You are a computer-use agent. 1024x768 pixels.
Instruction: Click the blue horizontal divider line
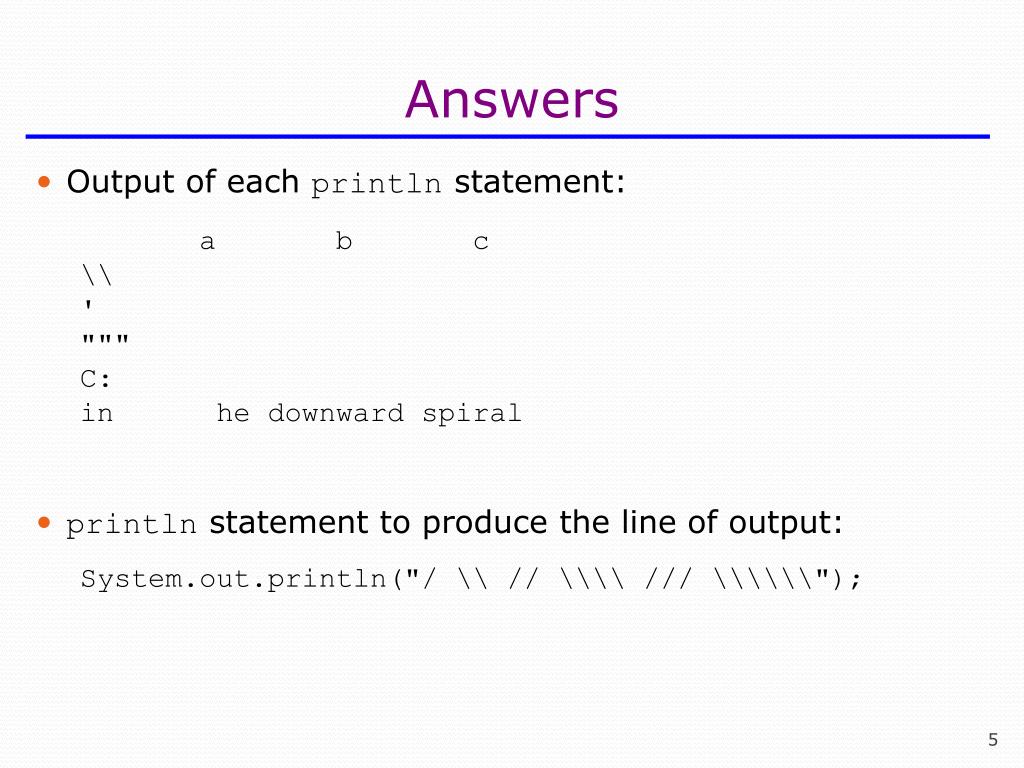[x=507, y=136]
